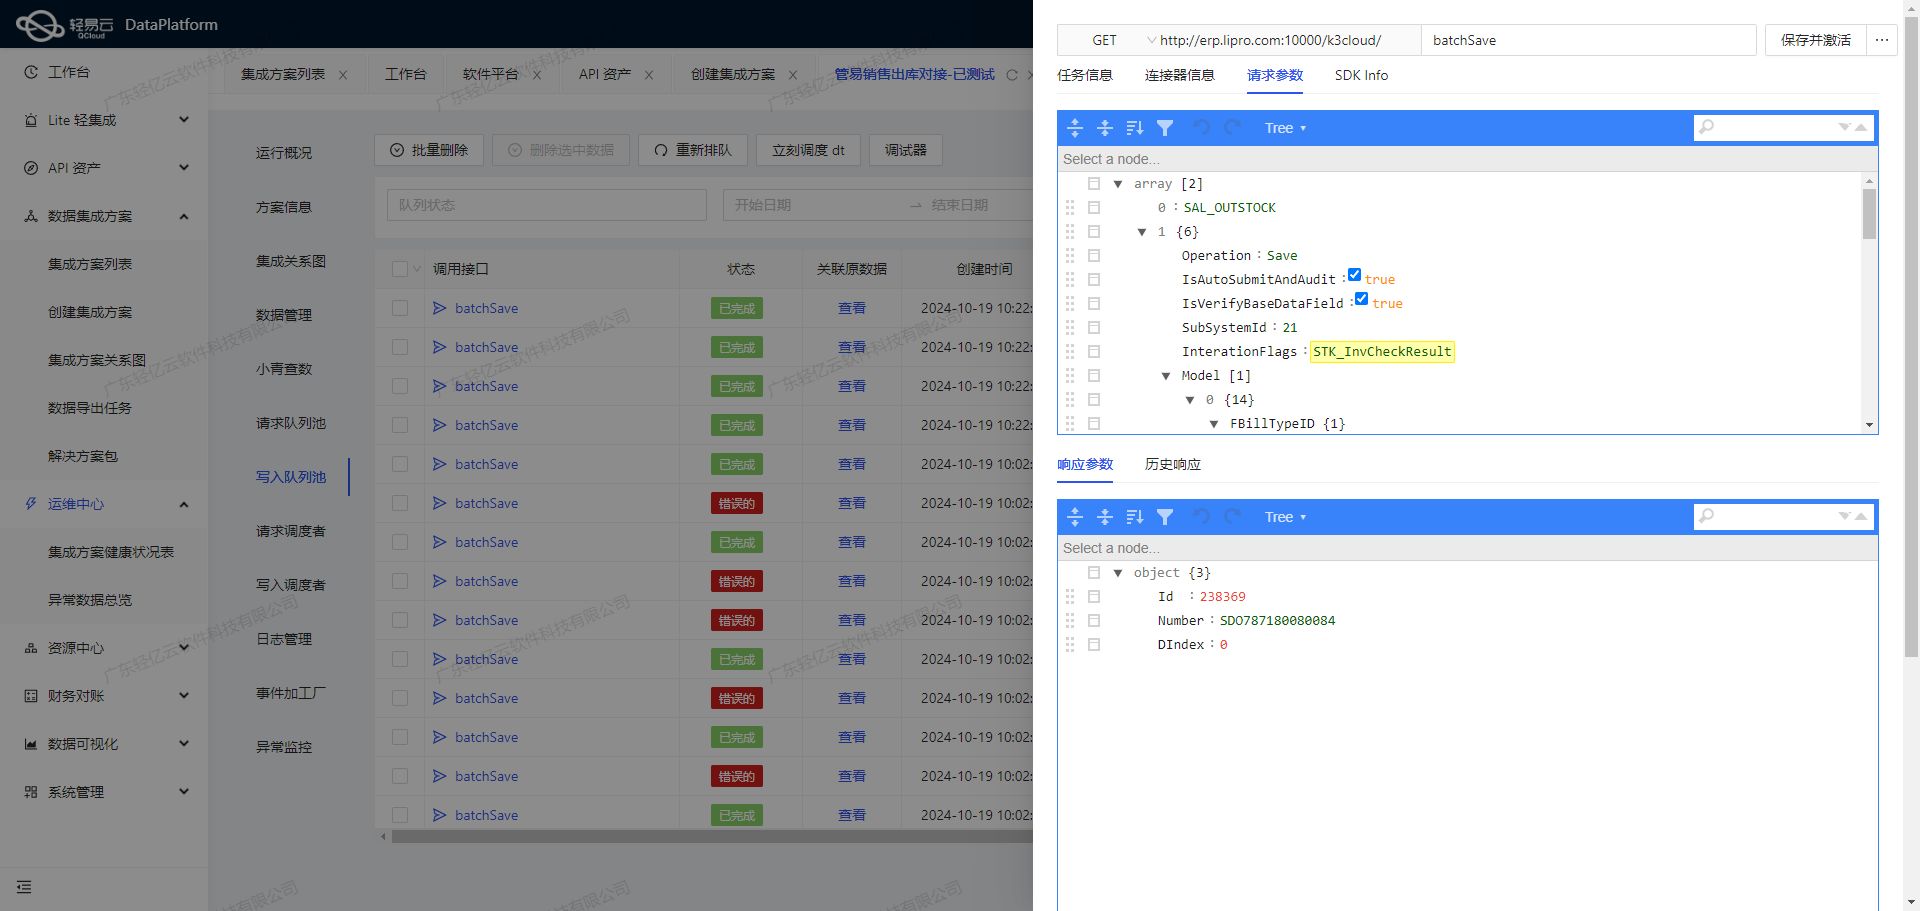Redo action in request JSON editor
The image size is (1920, 911).
click(1232, 128)
